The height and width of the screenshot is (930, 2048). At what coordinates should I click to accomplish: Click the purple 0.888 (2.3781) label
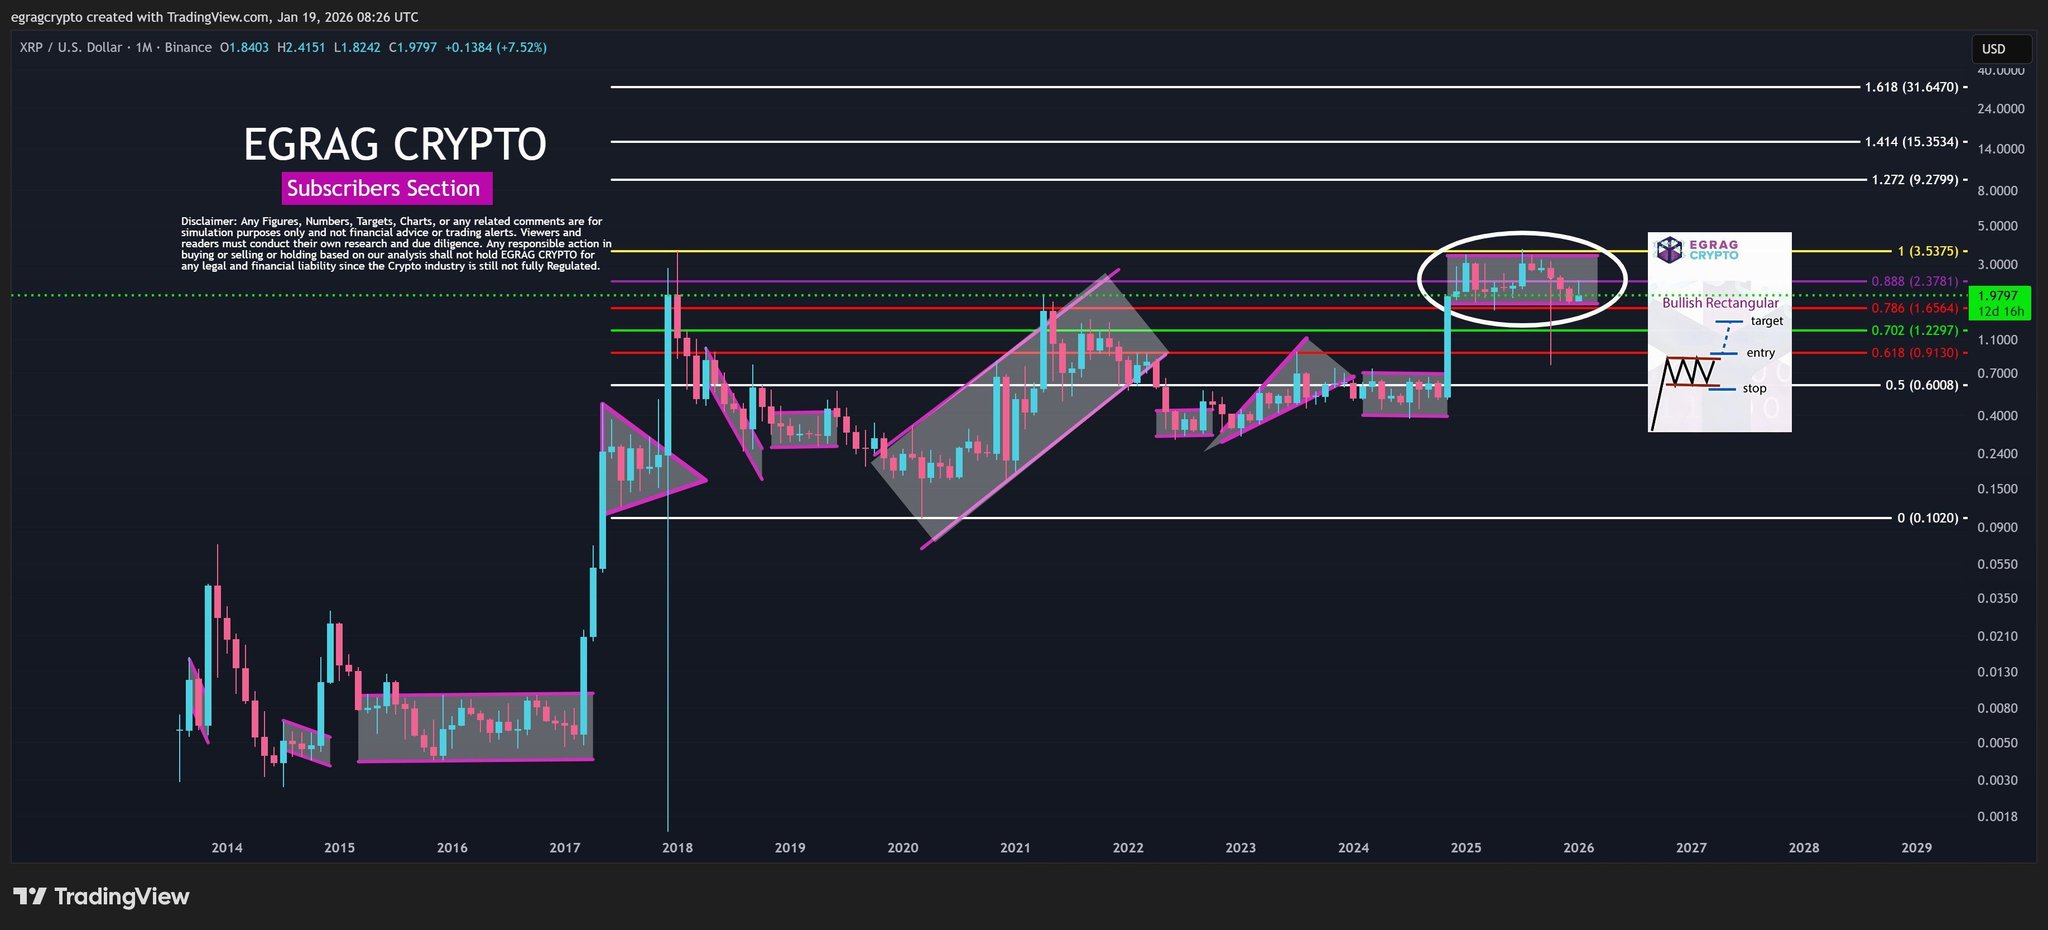[1914, 281]
